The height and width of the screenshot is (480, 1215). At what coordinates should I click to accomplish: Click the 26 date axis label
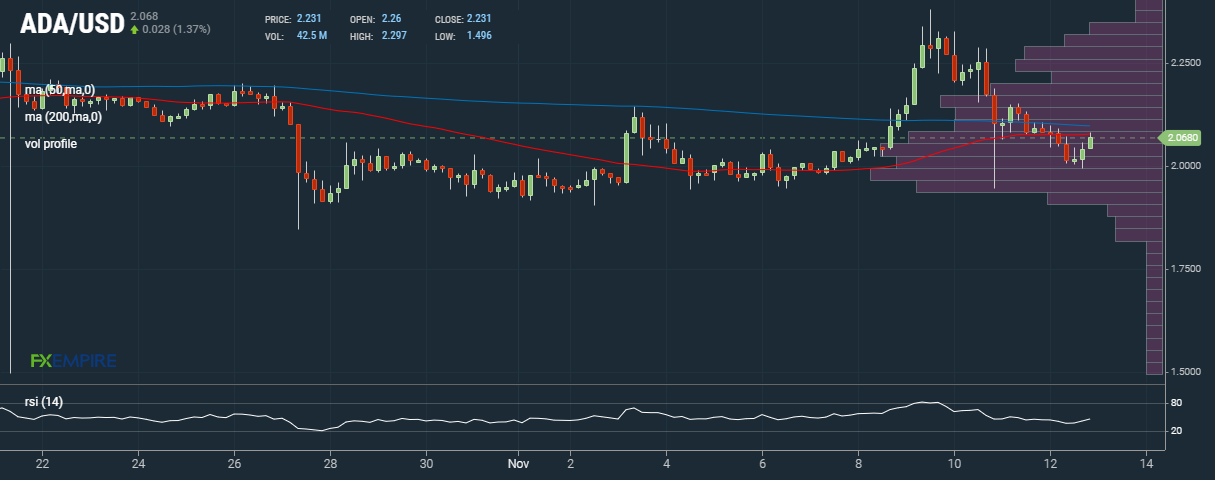click(x=234, y=464)
